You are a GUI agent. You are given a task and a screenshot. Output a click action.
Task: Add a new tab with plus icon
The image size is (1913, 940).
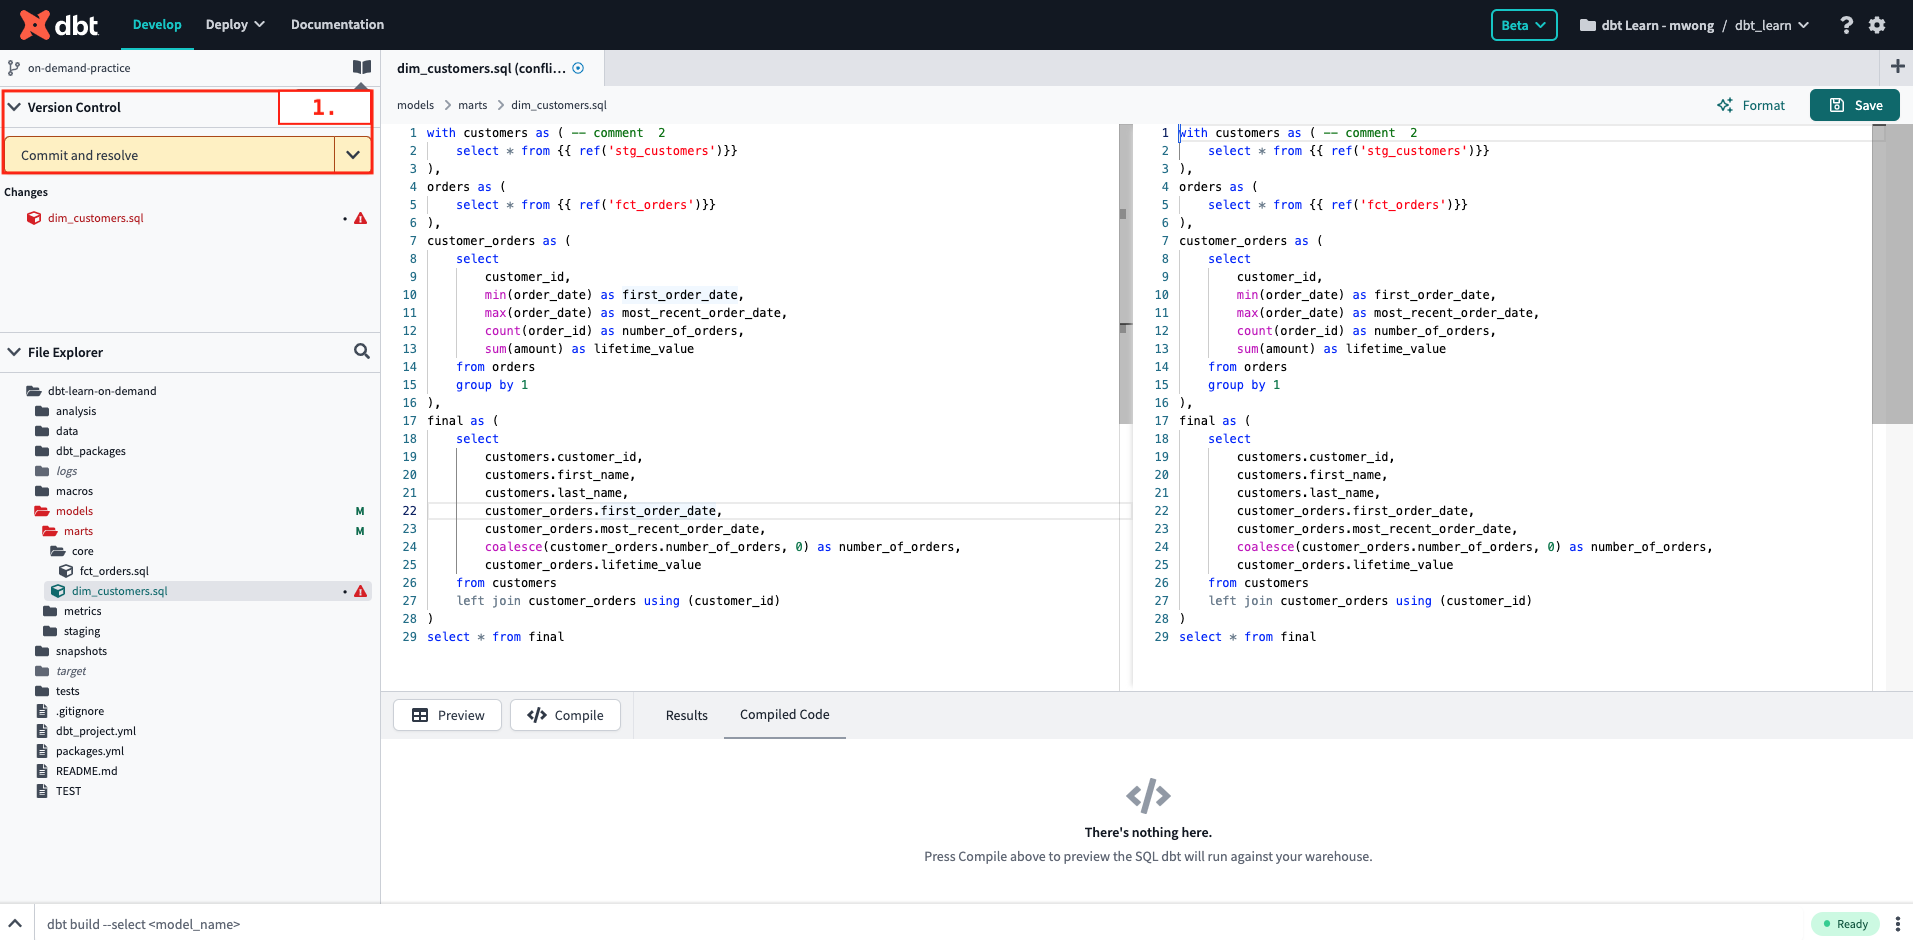(1897, 67)
